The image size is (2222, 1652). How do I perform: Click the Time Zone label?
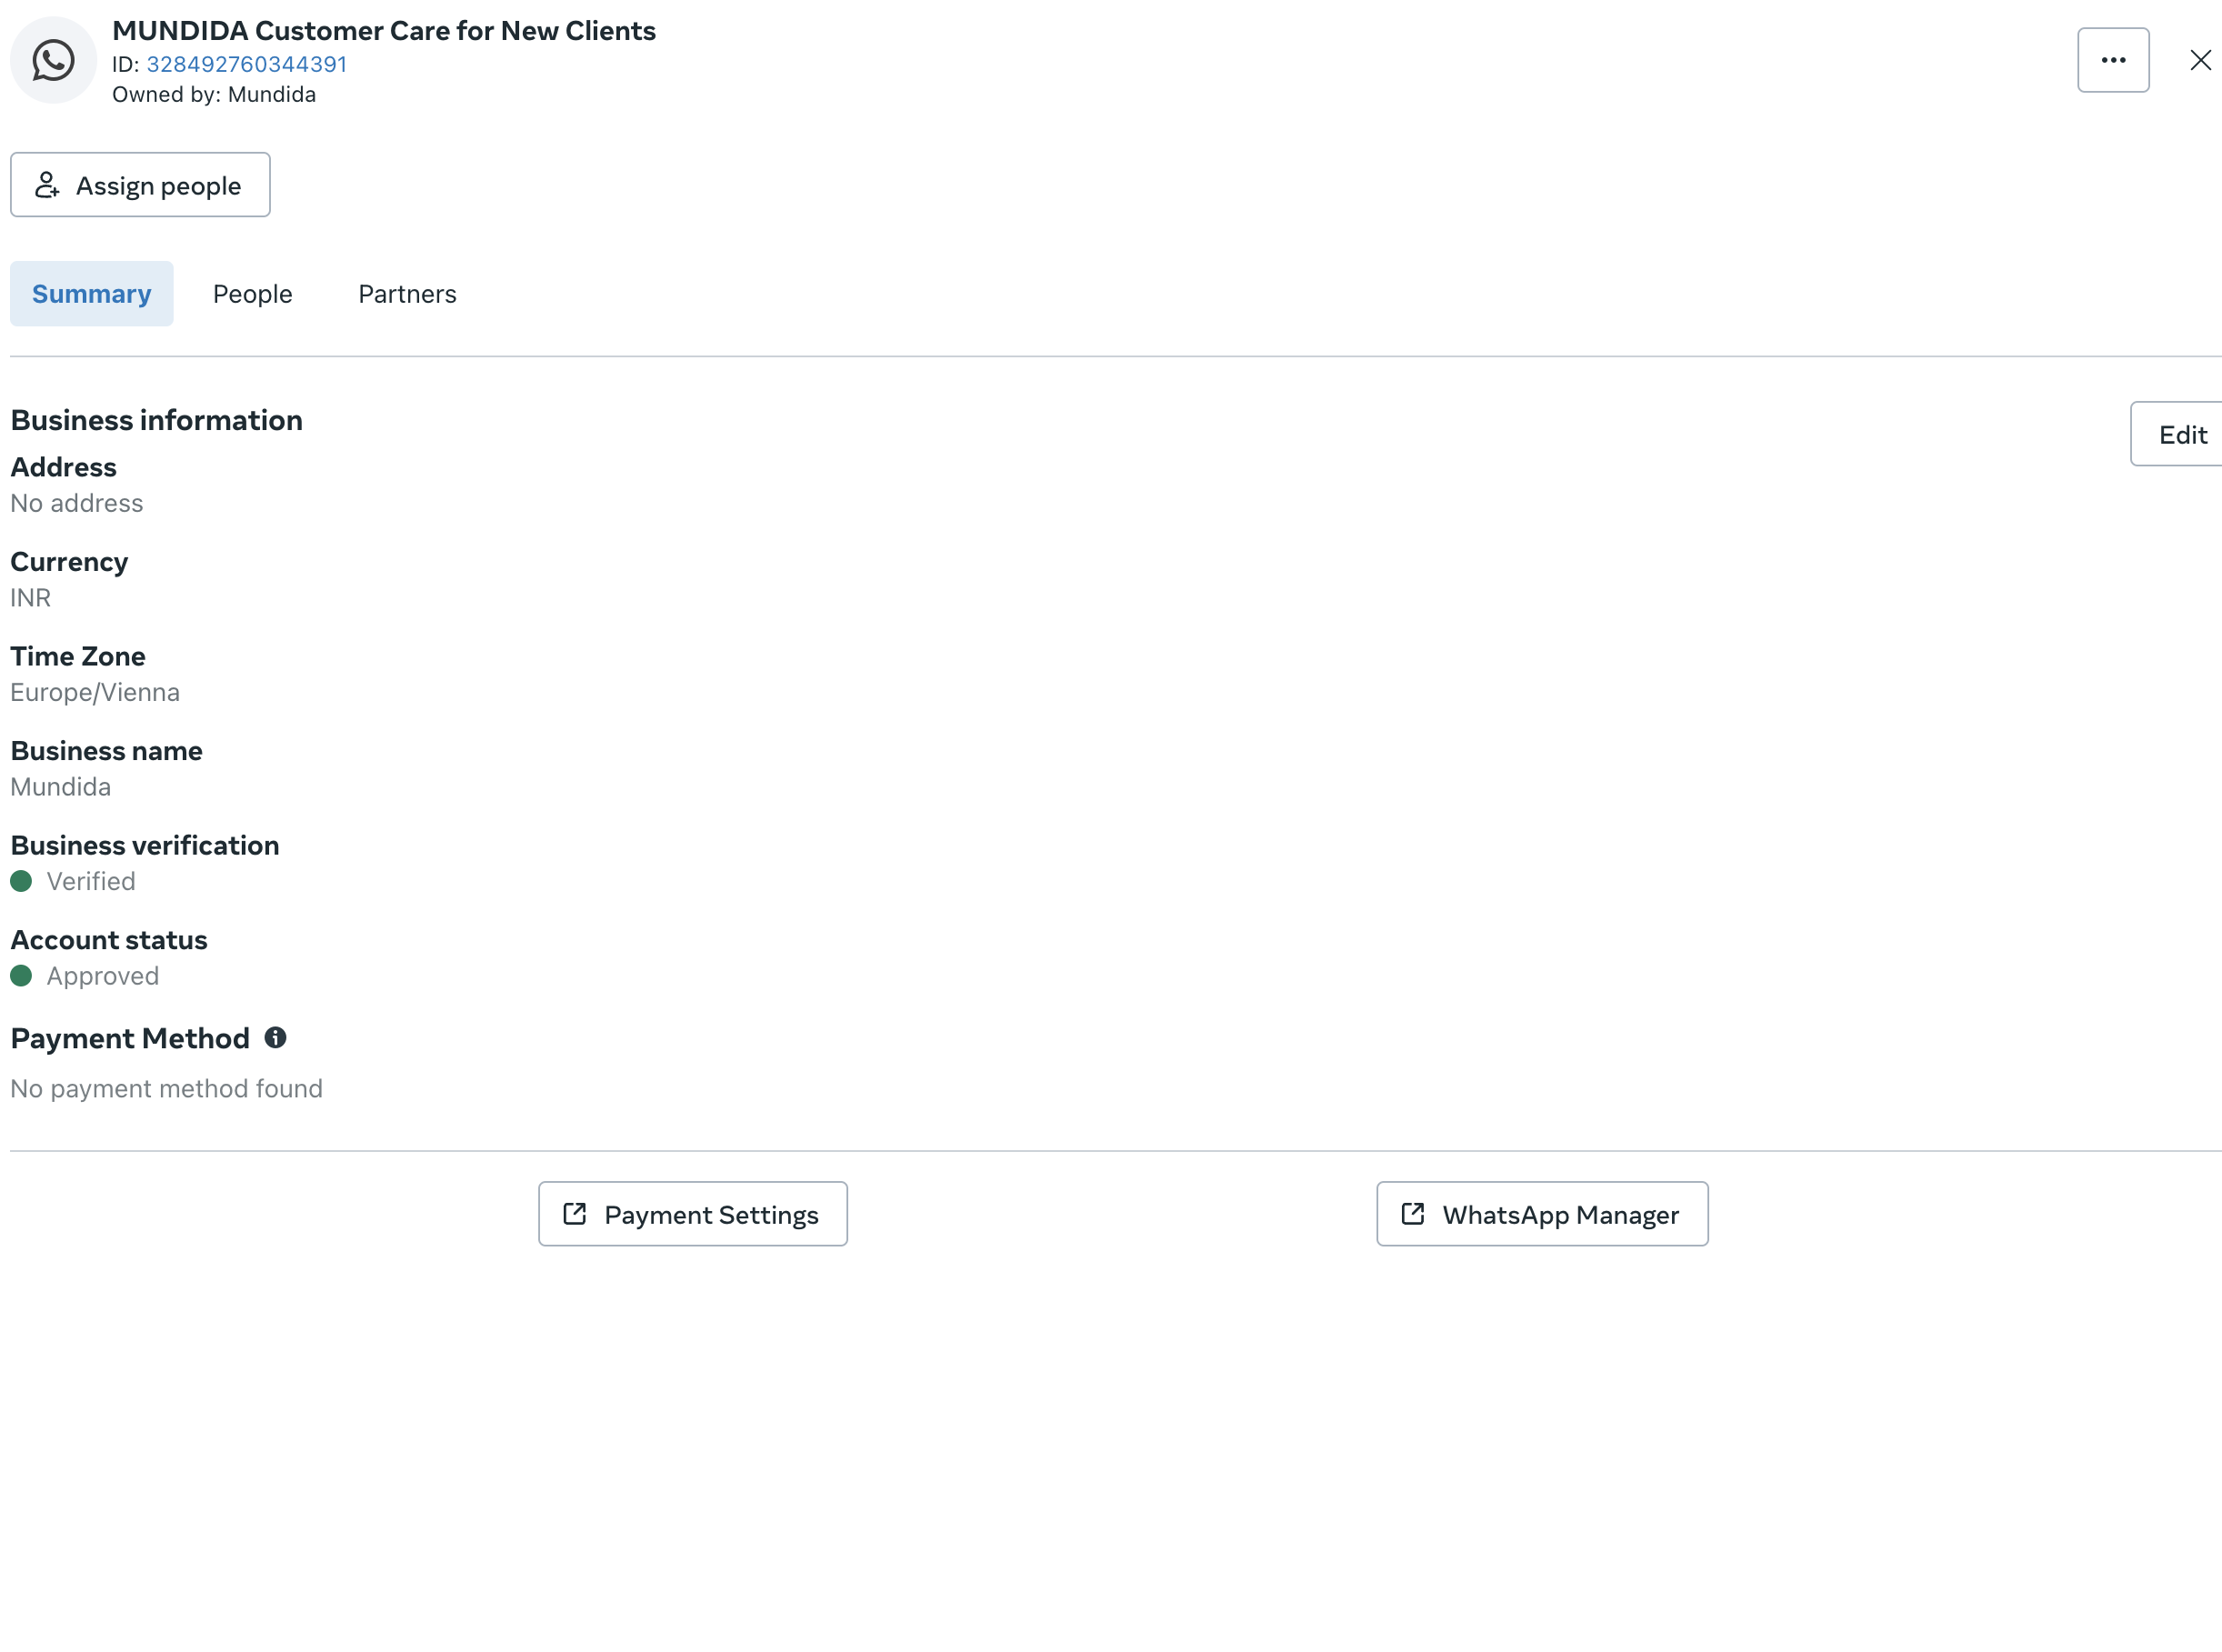78,656
